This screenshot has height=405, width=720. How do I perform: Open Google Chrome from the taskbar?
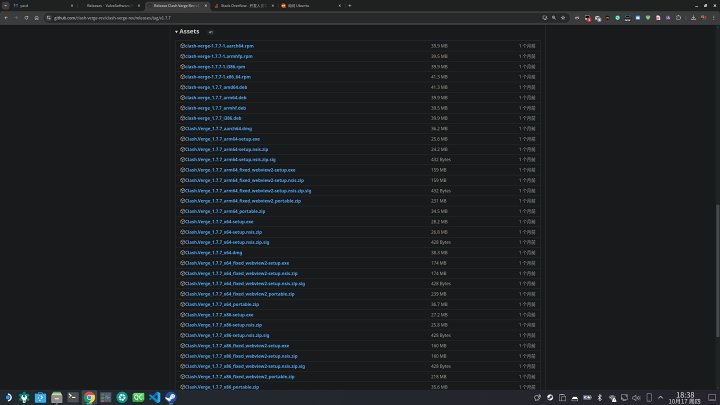(89, 397)
